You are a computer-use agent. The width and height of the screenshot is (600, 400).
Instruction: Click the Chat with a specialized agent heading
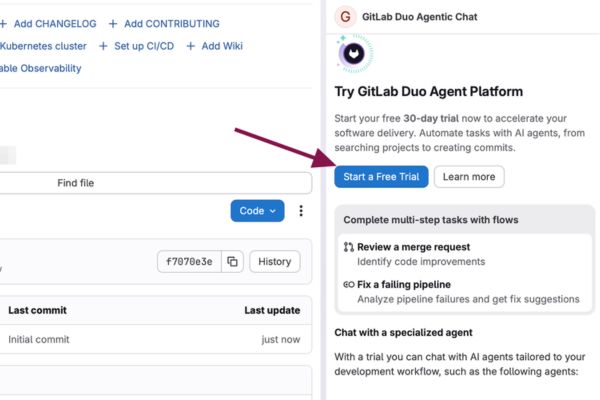click(403, 332)
